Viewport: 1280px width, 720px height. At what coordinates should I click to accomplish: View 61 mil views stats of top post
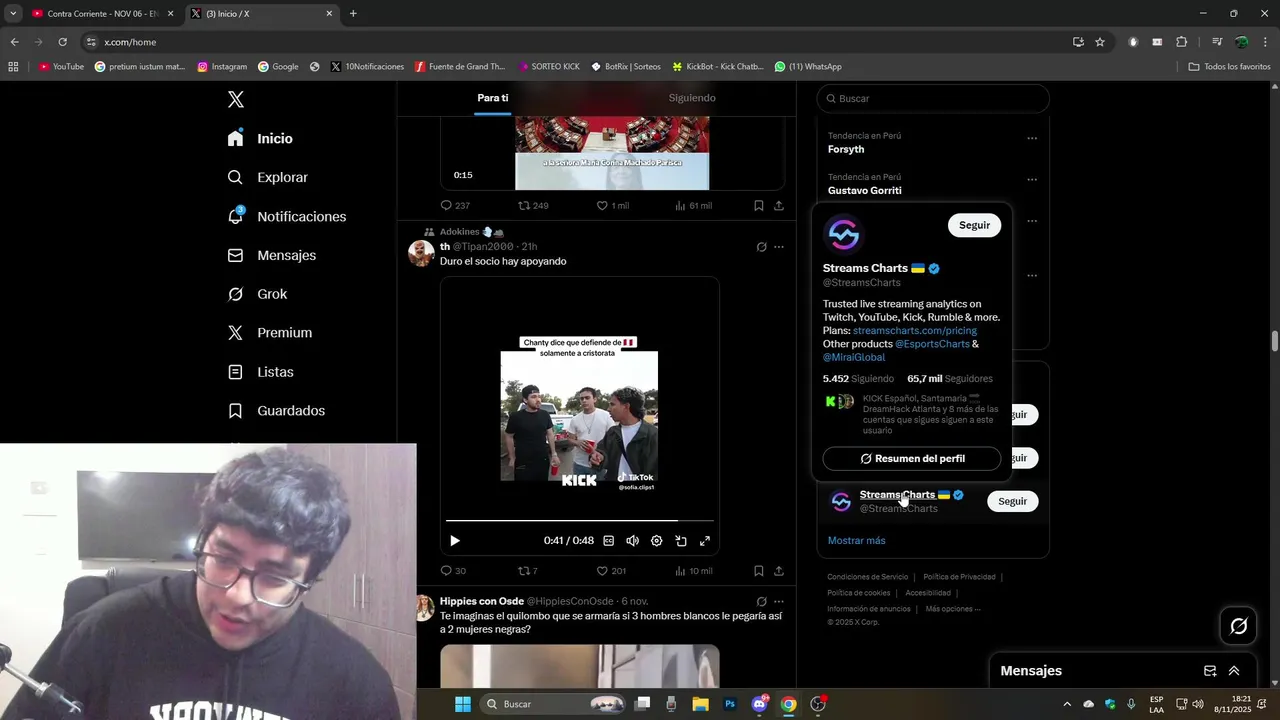coord(693,206)
